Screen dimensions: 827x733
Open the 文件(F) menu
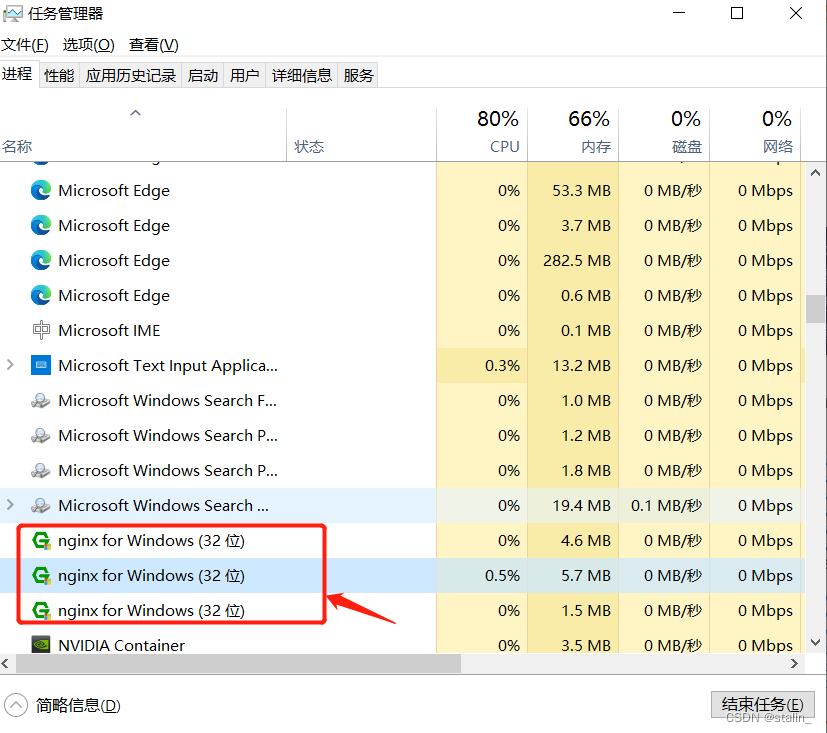click(x=25, y=45)
